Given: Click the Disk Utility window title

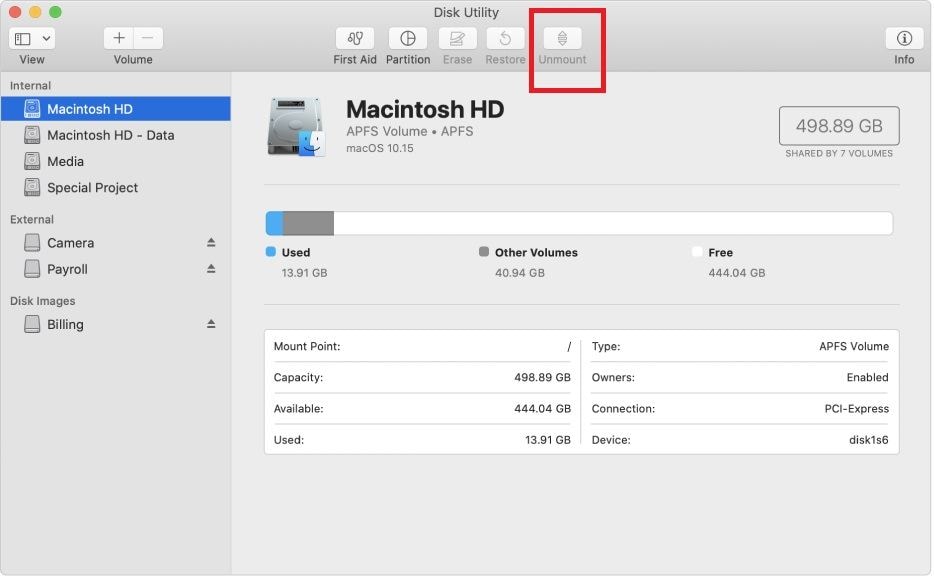Looking at the screenshot, I should (466, 13).
